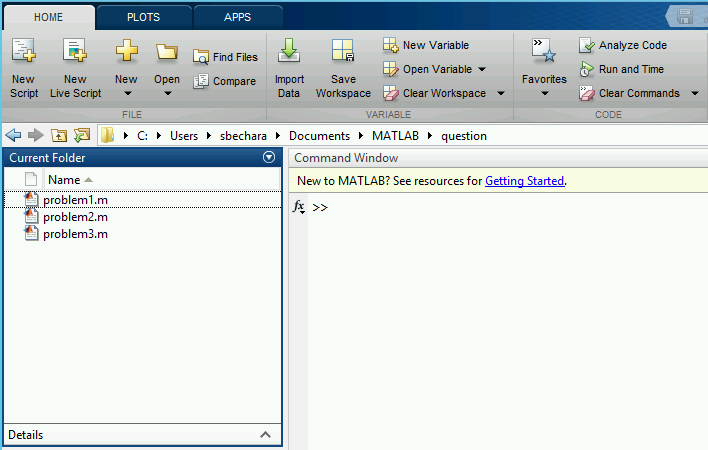This screenshot has width=708, height=450.
Task: Expand the Open Variable dropdown arrow
Action: (482, 69)
